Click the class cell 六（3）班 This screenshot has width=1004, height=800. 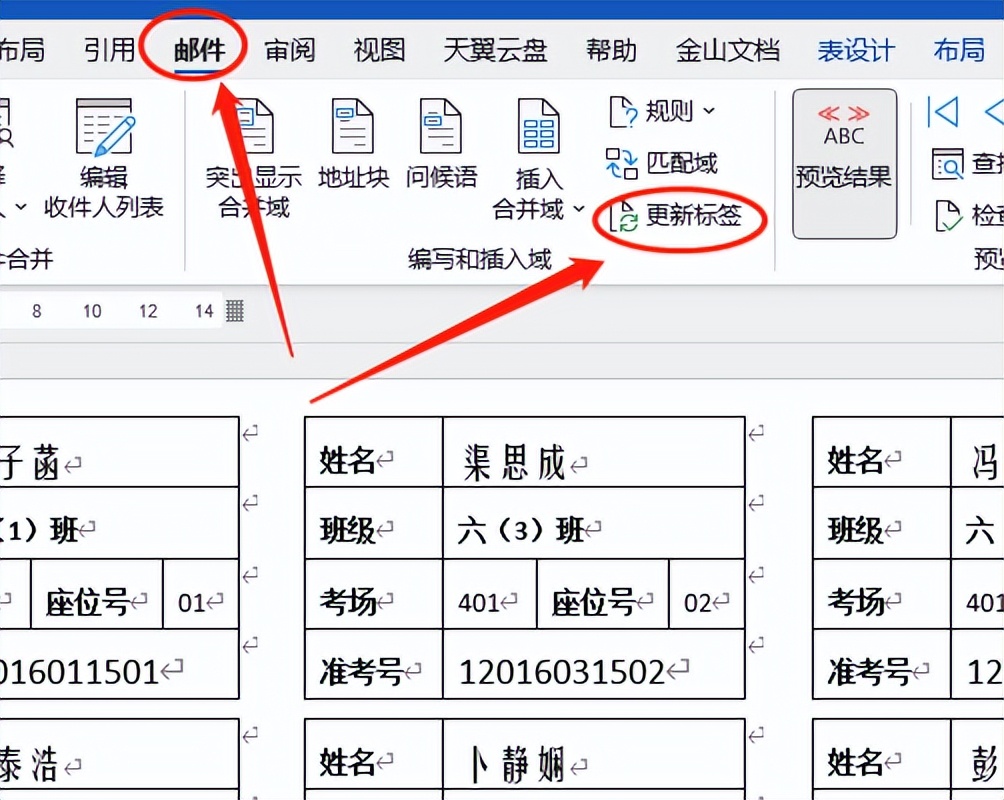click(x=594, y=522)
